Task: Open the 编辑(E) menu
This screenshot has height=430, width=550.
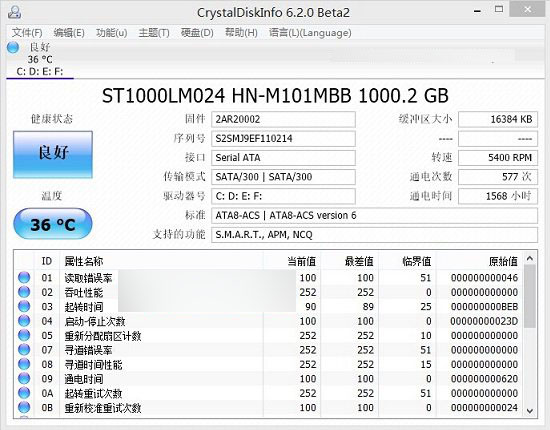Action: tap(69, 33)
